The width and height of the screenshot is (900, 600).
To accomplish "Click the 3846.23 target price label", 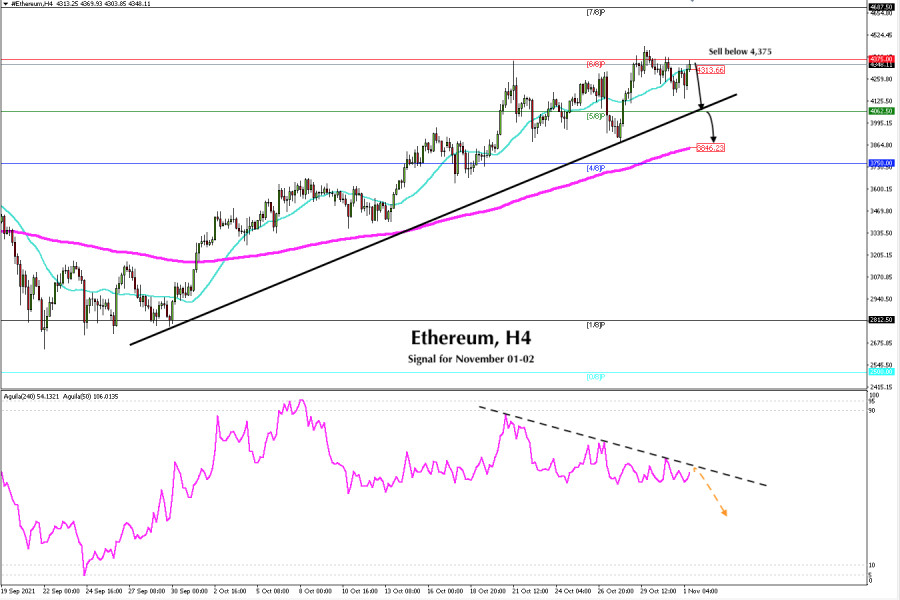I will (711, 148).
